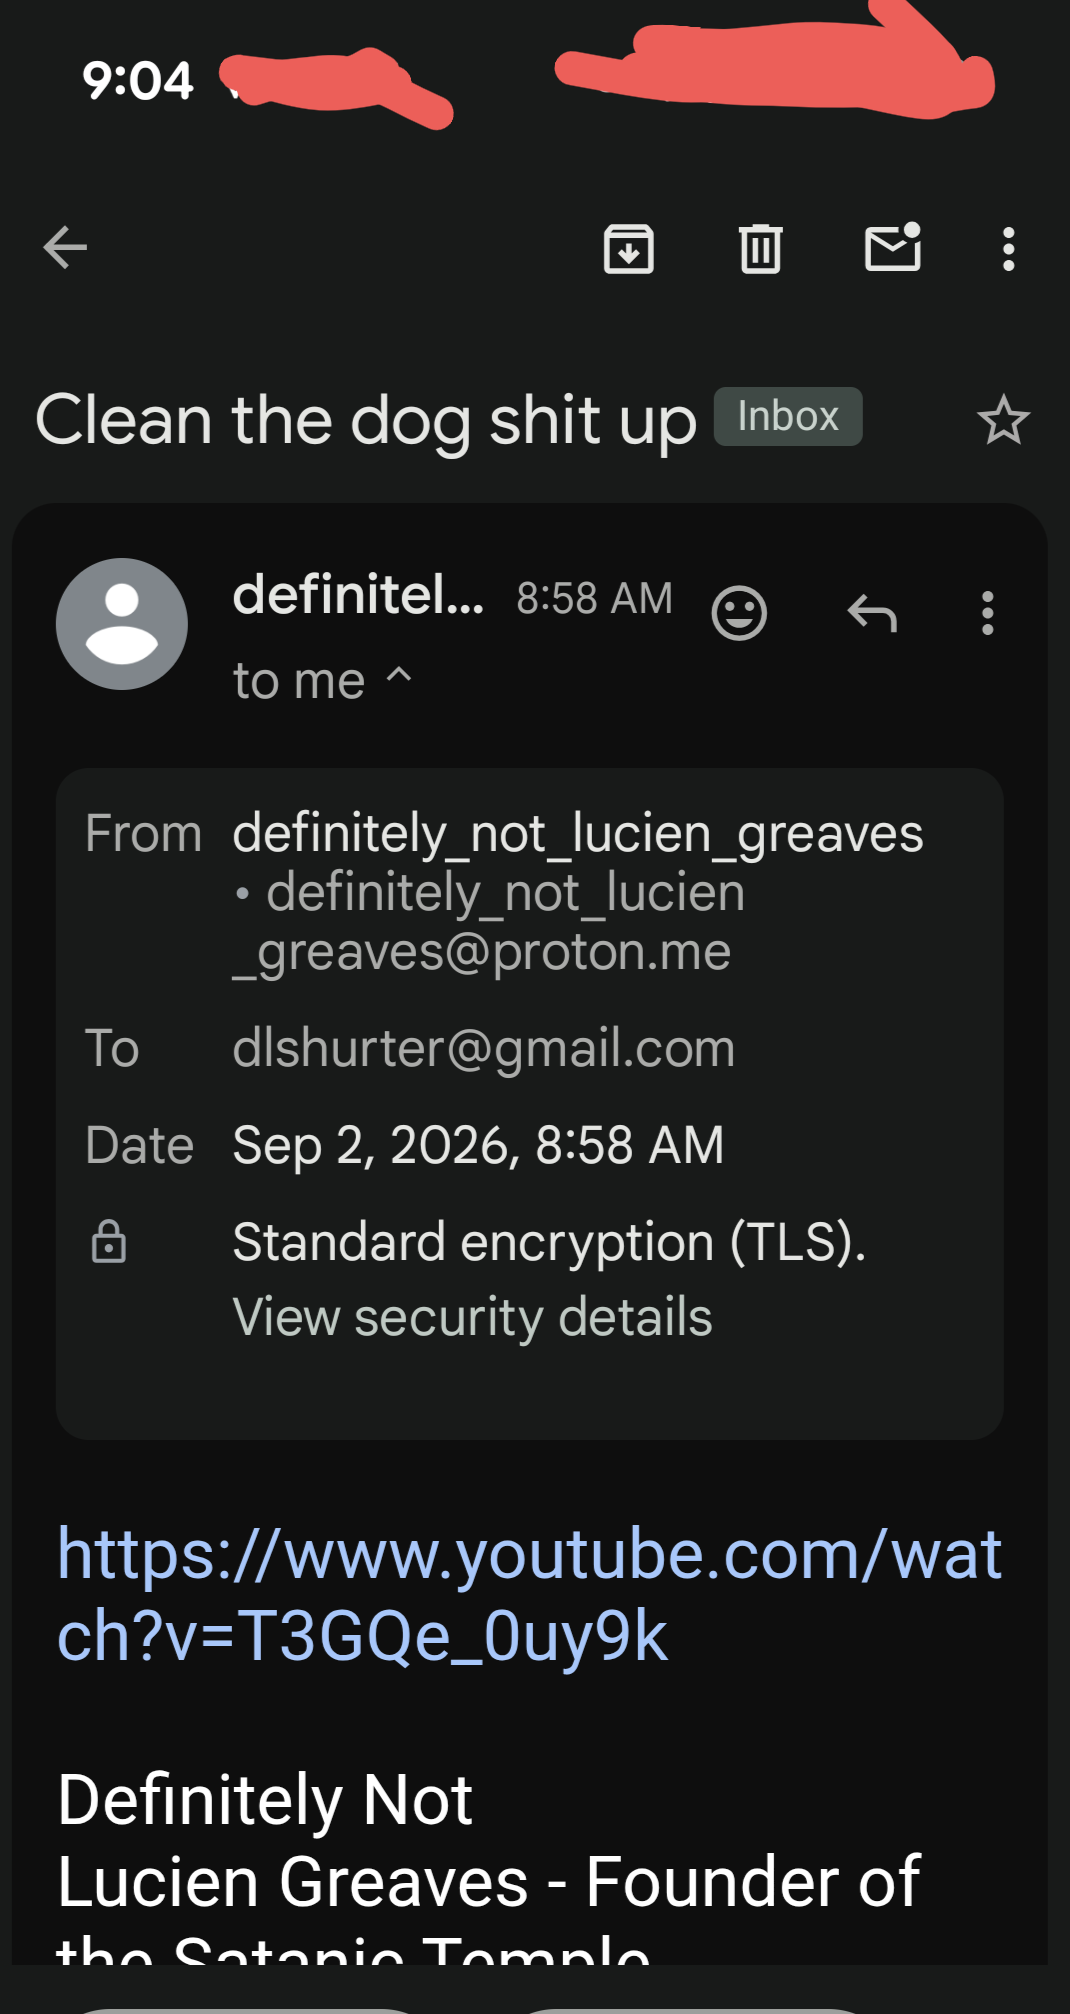The image size is (1070, 2014).
Task: Star the 'Clean the dog shit up' email
Action: [1003, 419]
